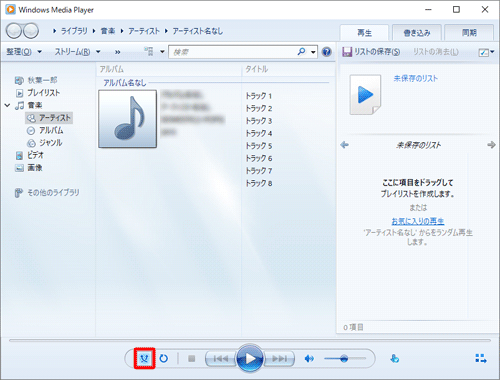Switch to Now Playing mode icon

pyautogui.click(x=481, y=359)
